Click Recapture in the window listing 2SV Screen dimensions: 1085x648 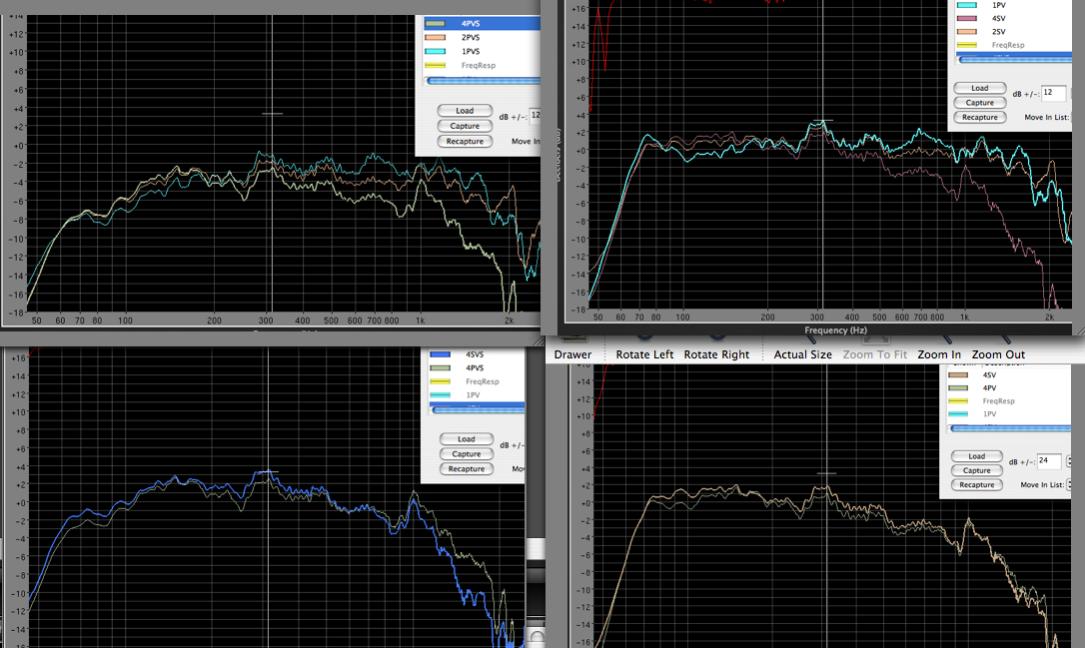tap(980, 117)
